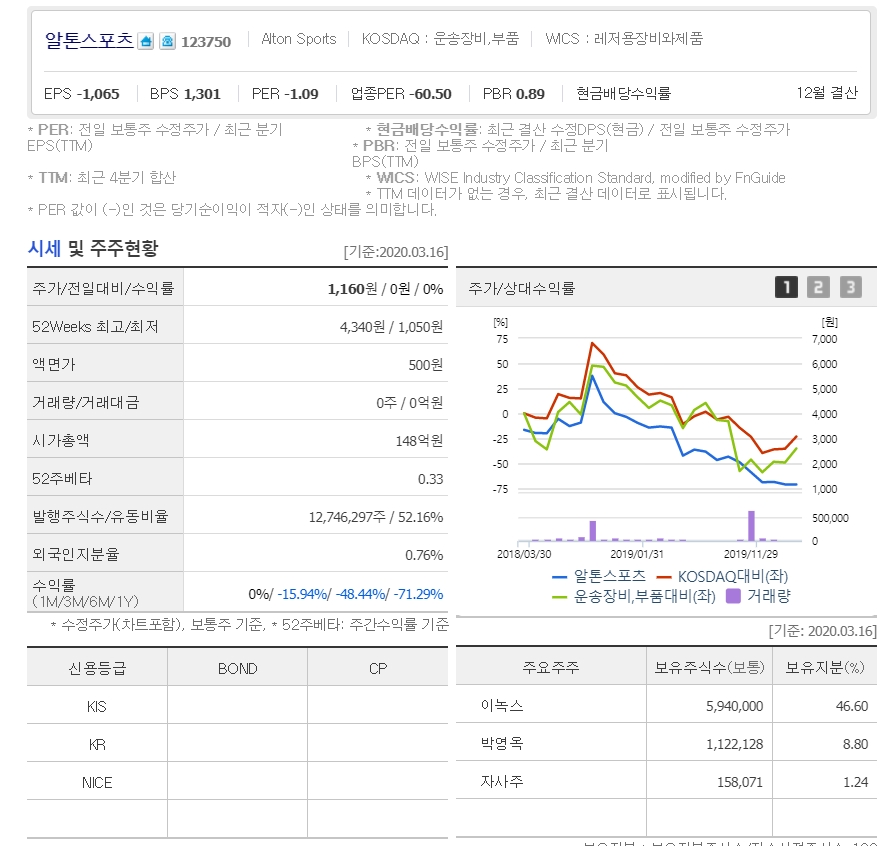890x846 pixels.
Task: Click the NICE credit rating row
Action: point(237,782)
